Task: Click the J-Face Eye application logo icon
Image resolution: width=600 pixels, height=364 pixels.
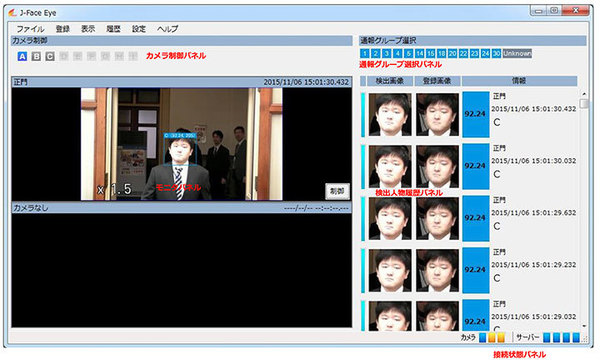Action: 12,13
